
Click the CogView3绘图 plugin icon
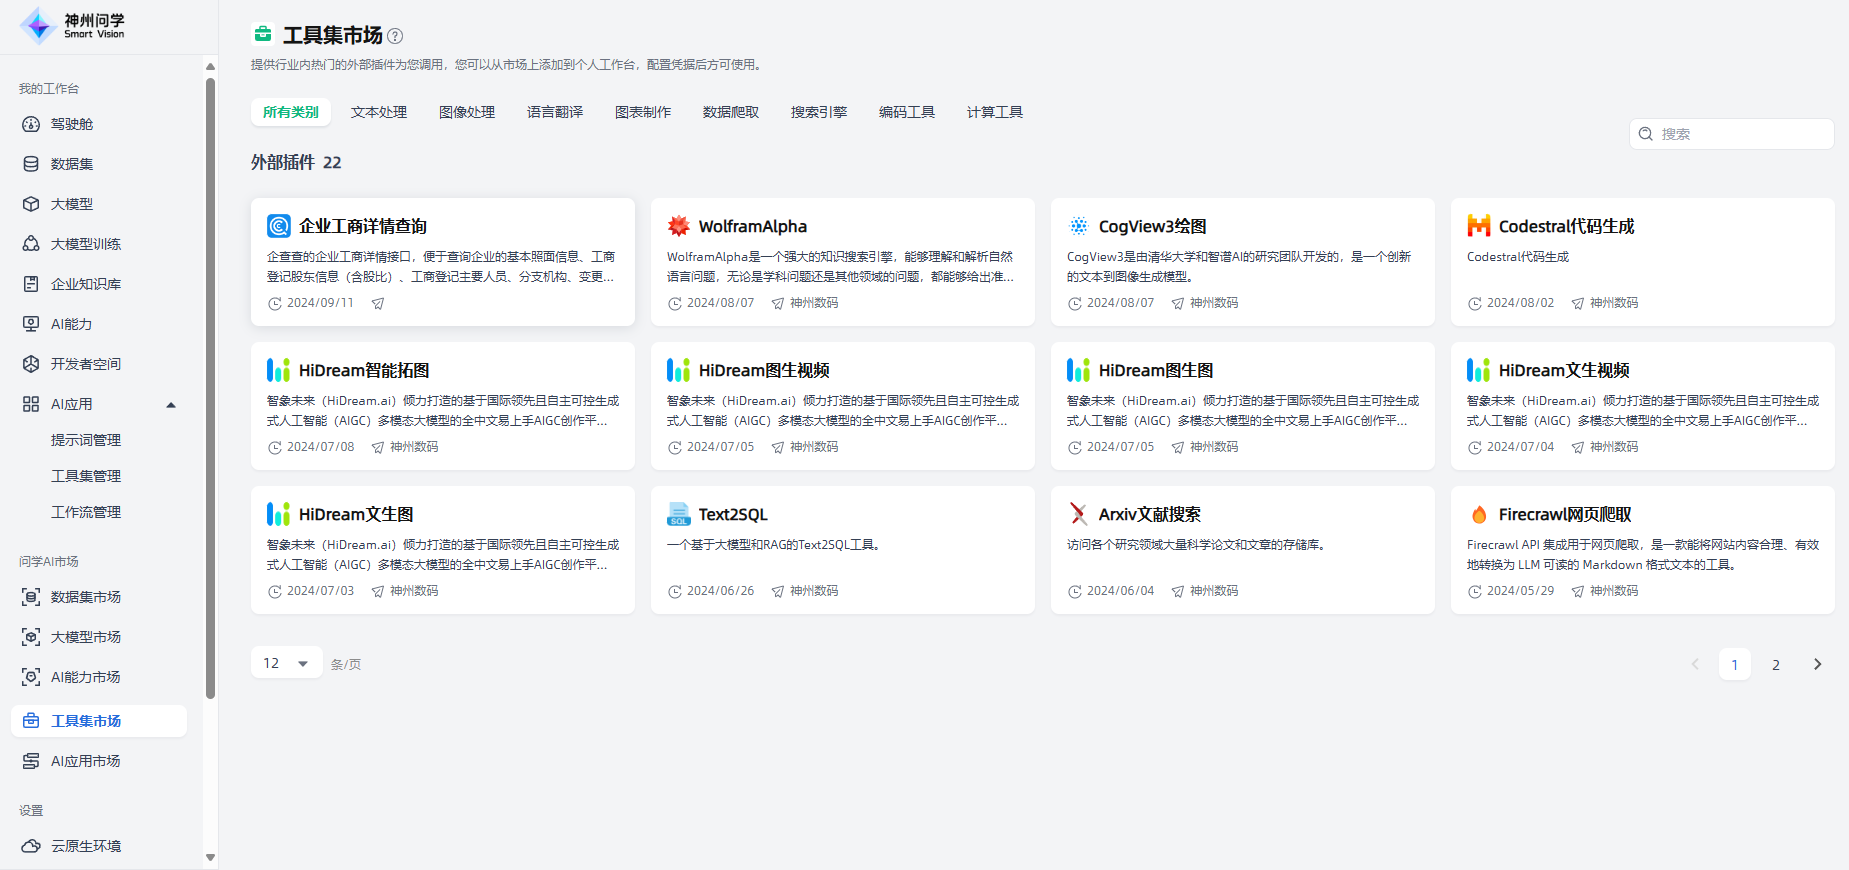point(1079,226)
